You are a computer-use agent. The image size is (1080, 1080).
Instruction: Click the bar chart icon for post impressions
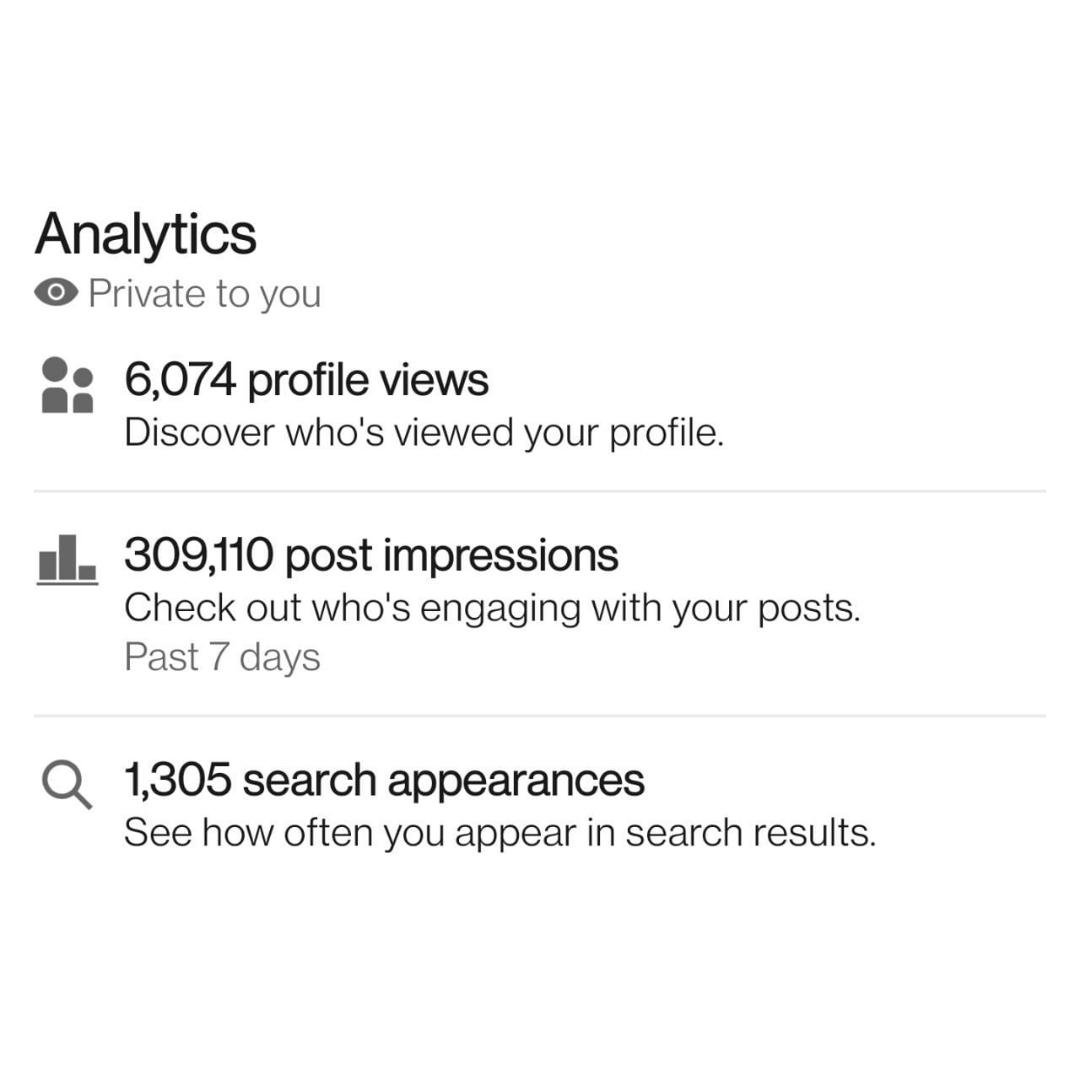coord(67,559)
